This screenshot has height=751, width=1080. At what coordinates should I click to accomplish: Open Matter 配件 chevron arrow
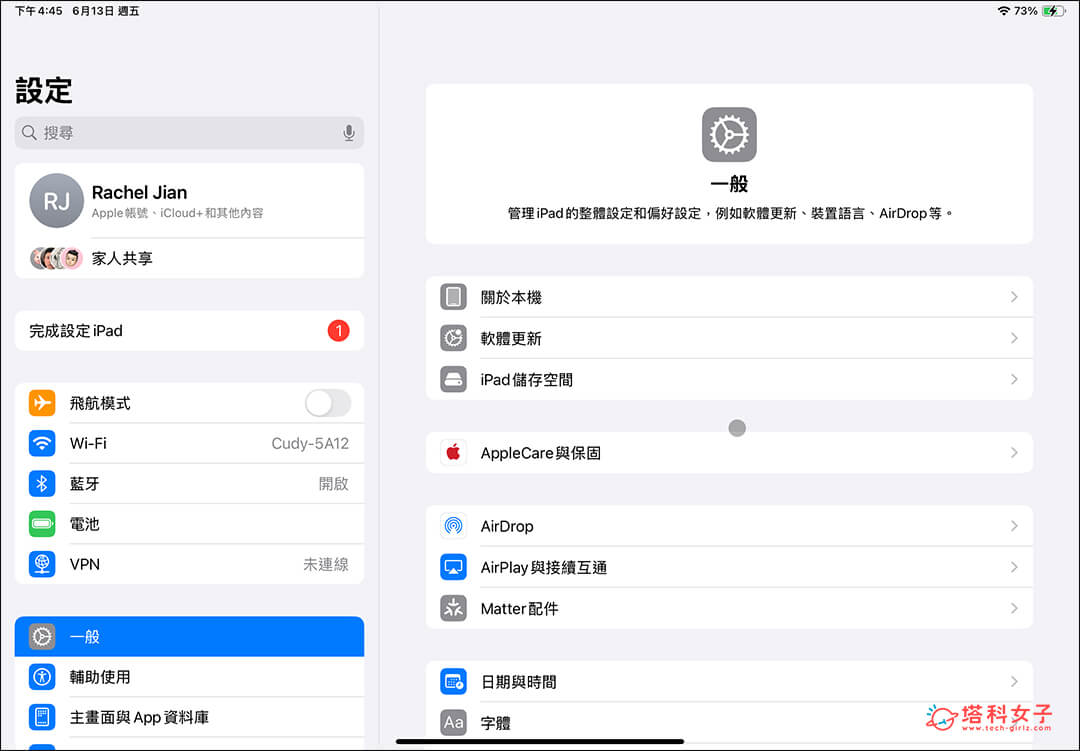[1014, 608]
